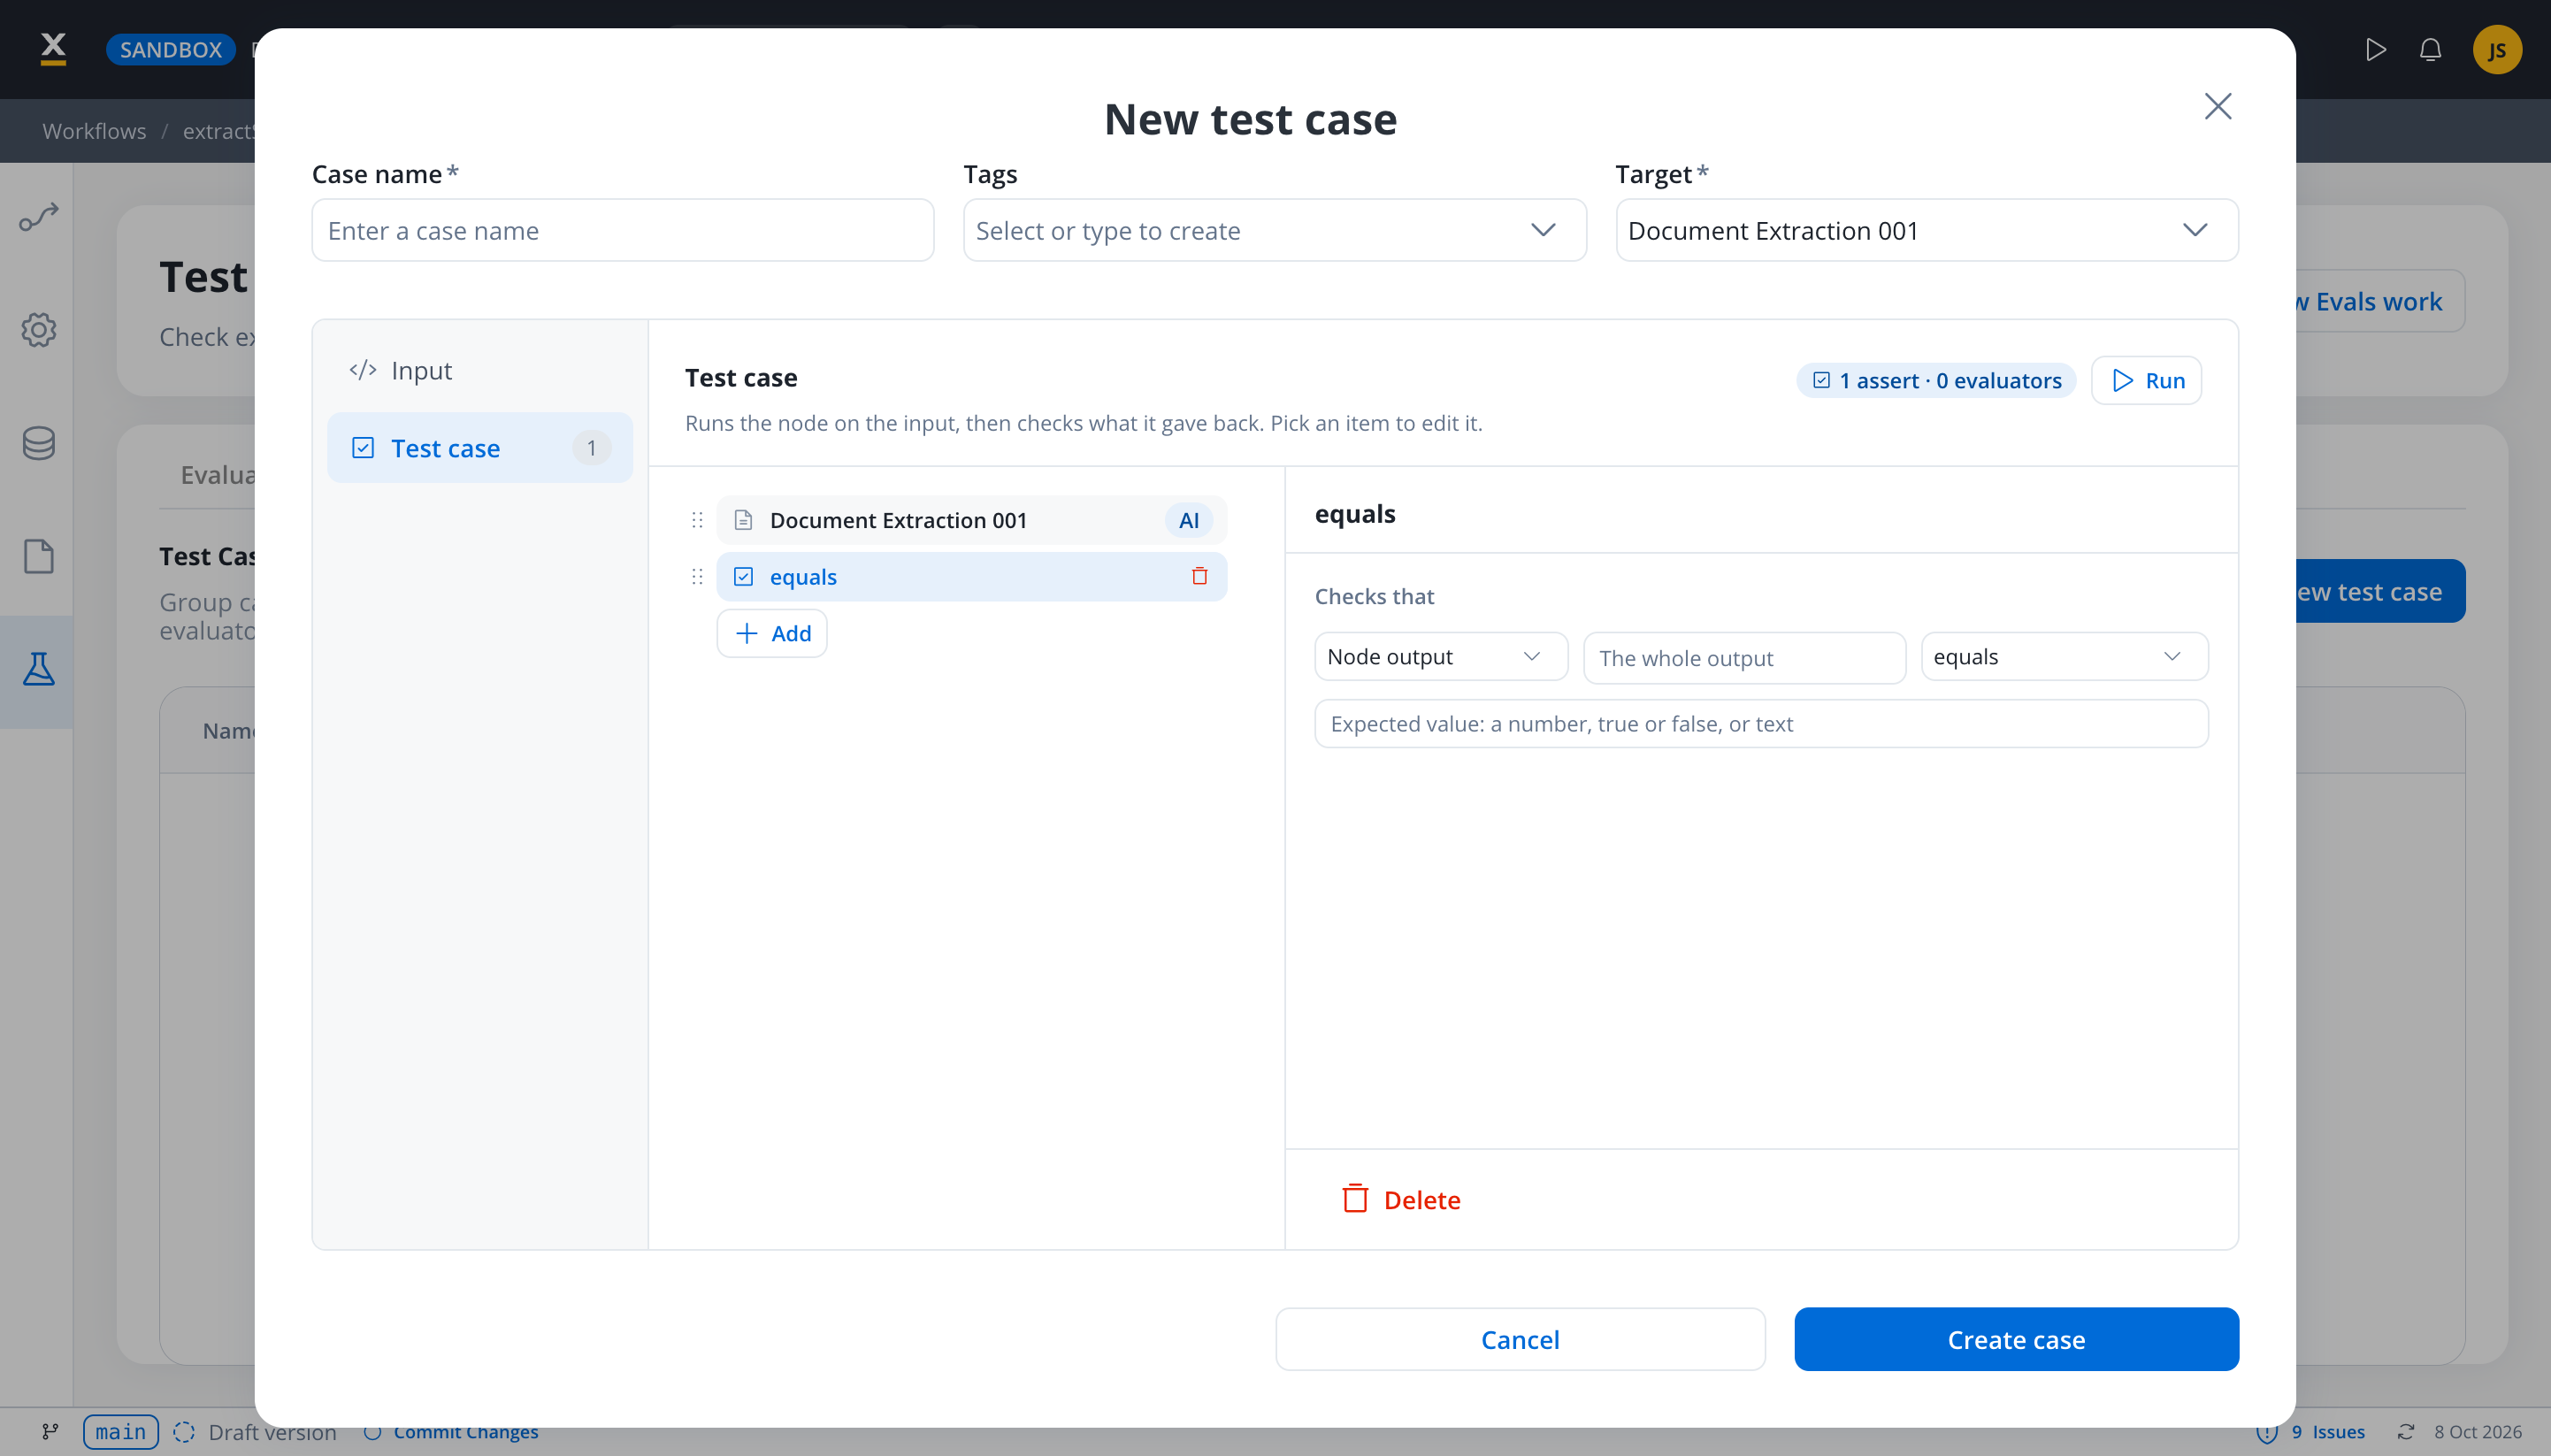Add a new test case item

(771, 633)
